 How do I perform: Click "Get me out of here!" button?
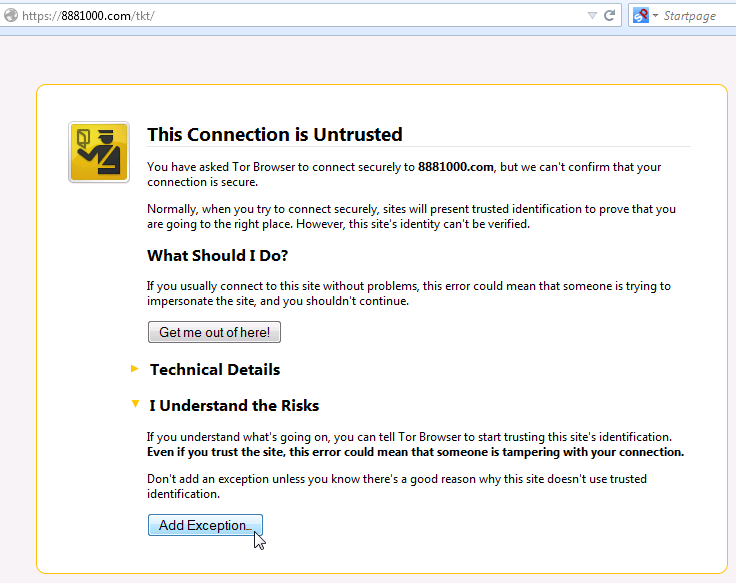(x=215, y=332)
